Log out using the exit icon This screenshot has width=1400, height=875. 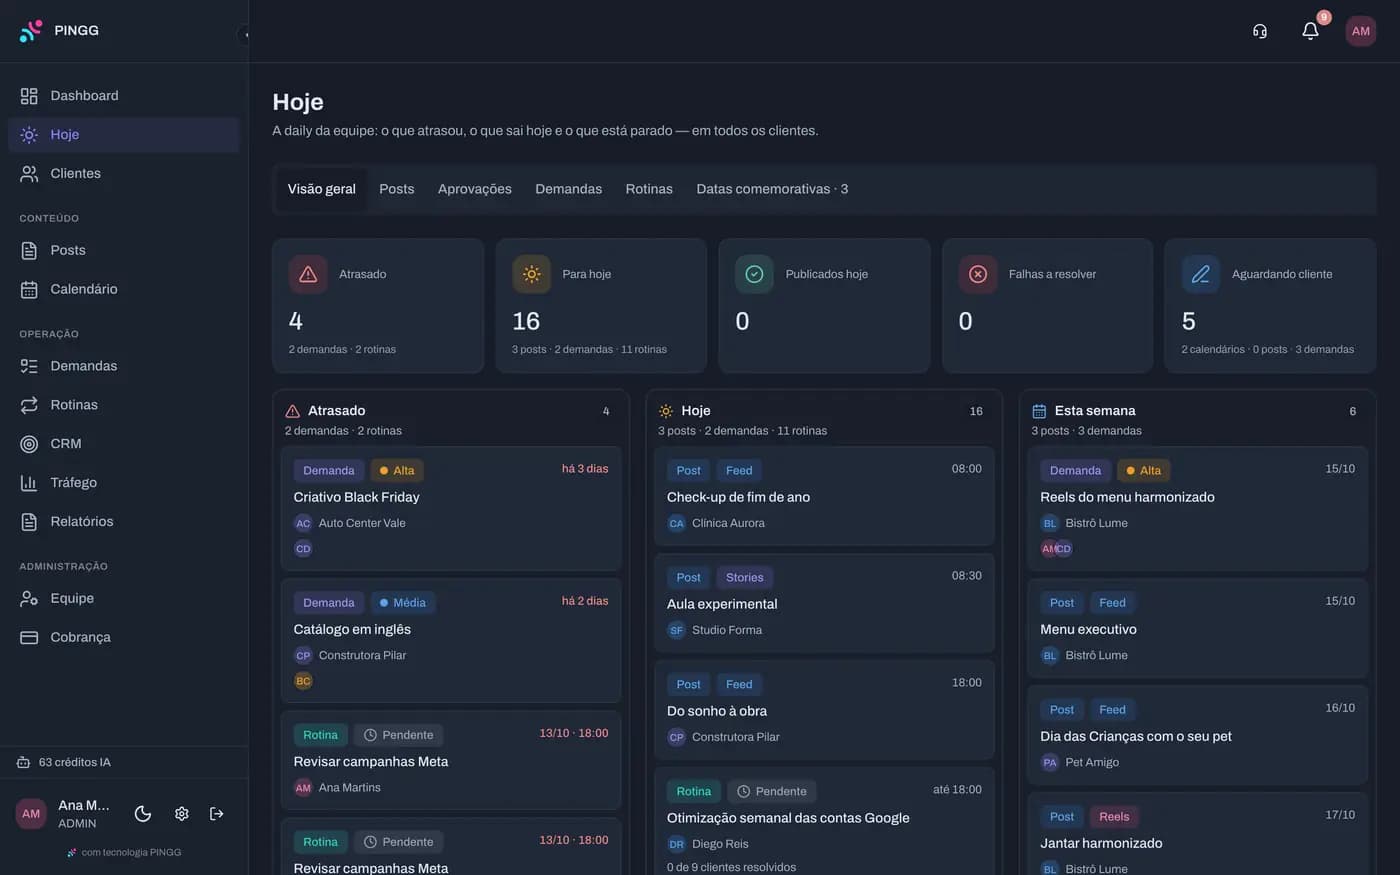(216, 814)
